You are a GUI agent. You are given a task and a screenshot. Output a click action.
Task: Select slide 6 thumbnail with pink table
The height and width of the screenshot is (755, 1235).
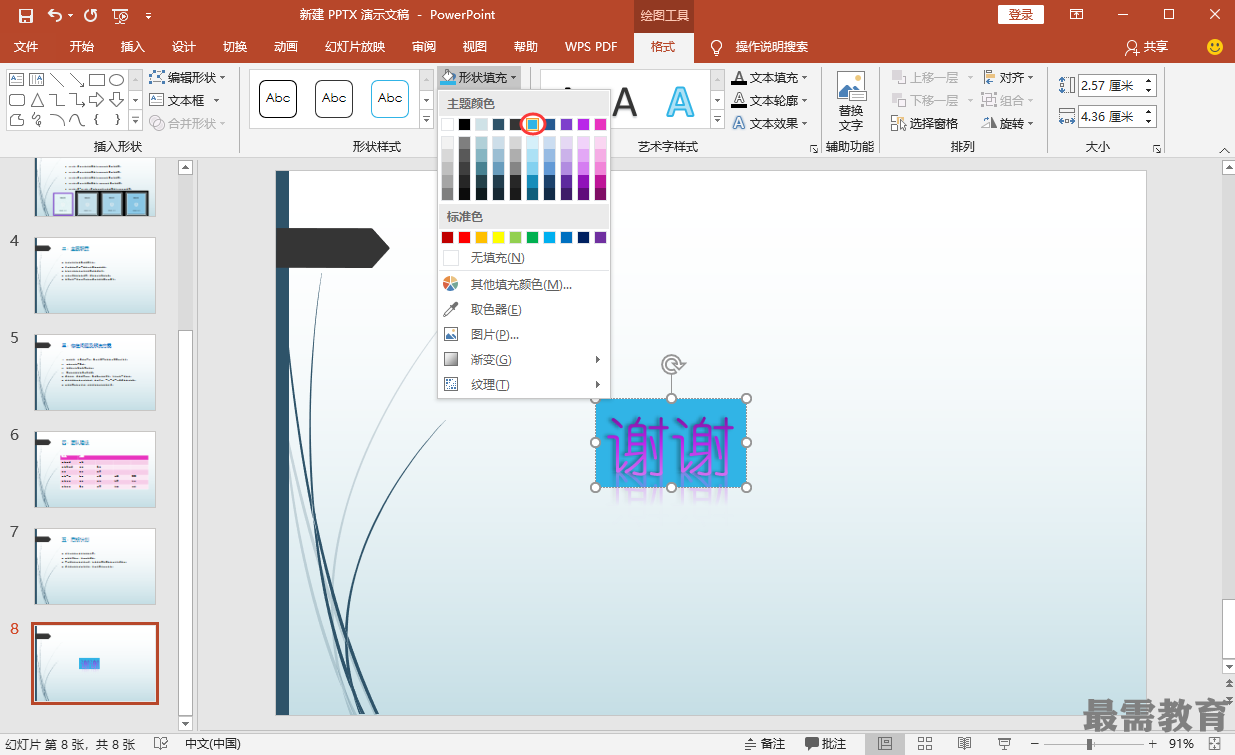(x=95, y=469)
